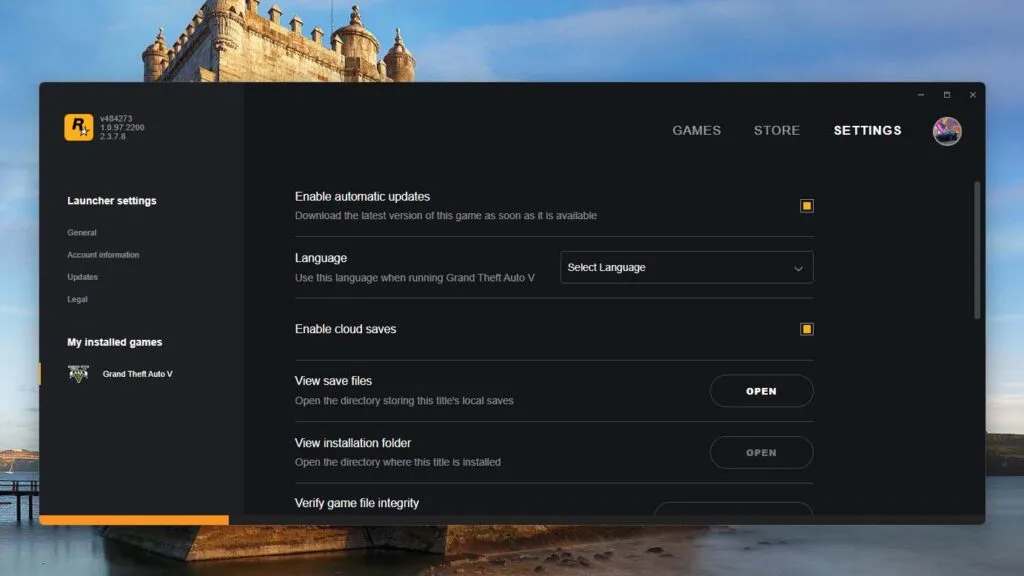The image size is (1024, 576).
Task: Open the STORE tab
Action: click(777, 130)
